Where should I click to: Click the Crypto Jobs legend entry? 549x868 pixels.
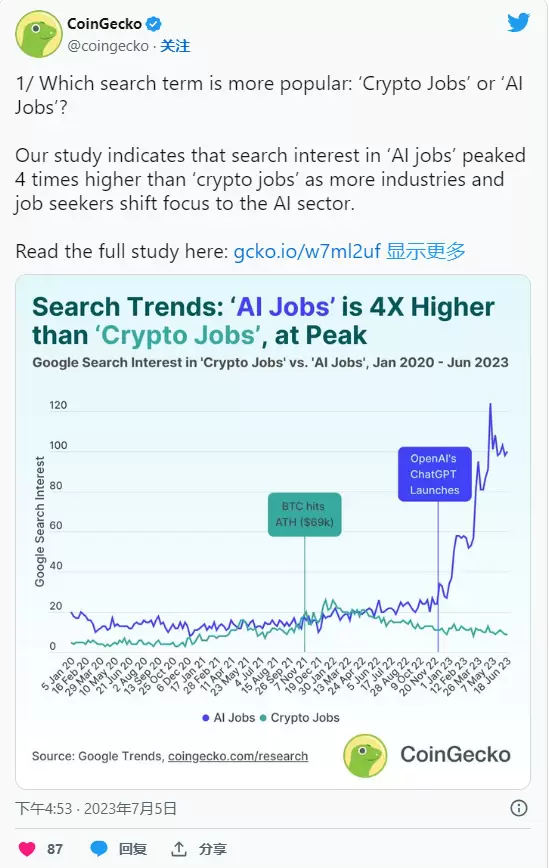[299, 718]
